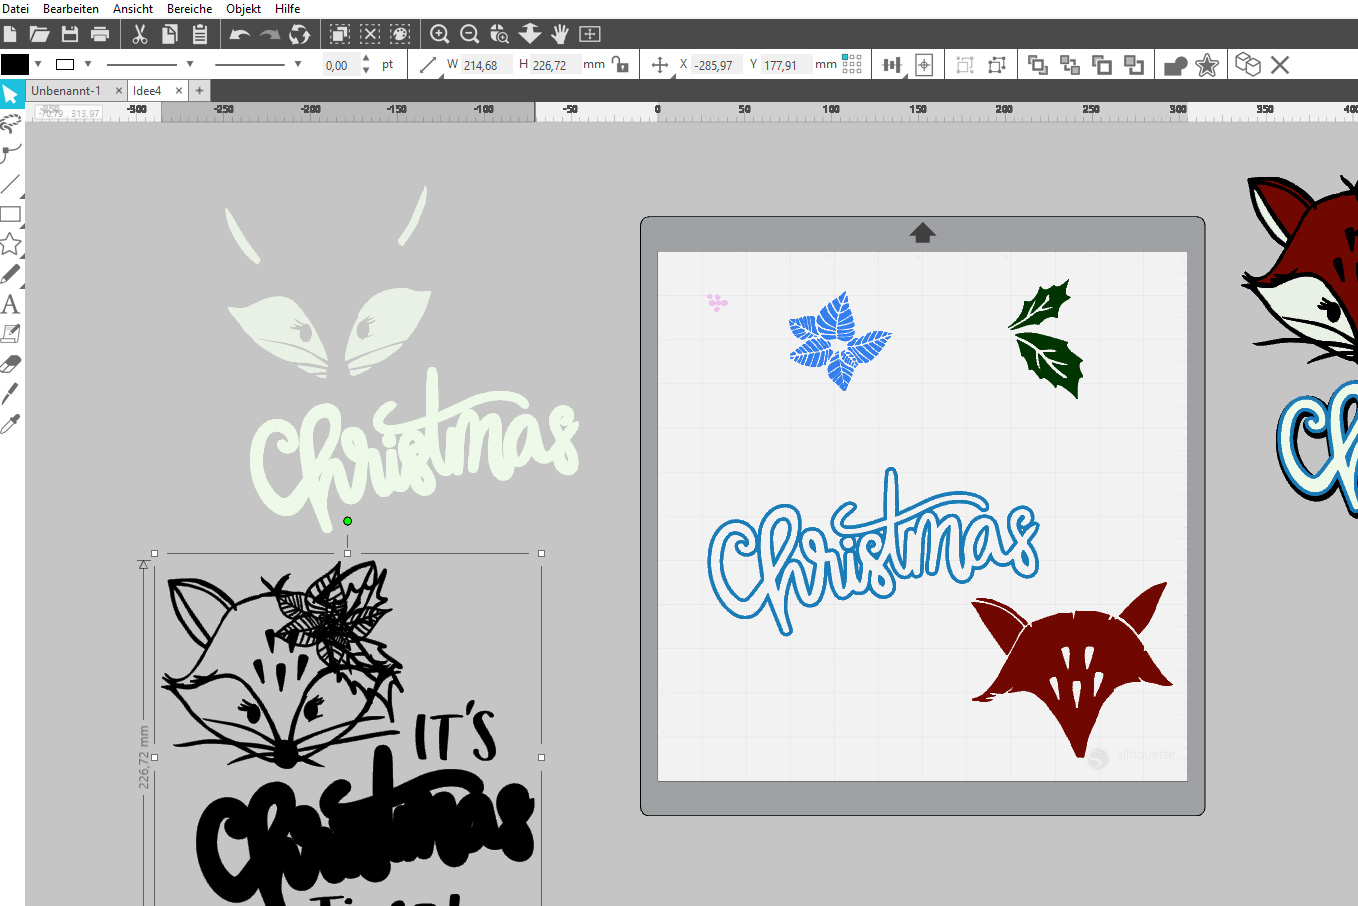Expand the first line style dropdown

point(190,64)
